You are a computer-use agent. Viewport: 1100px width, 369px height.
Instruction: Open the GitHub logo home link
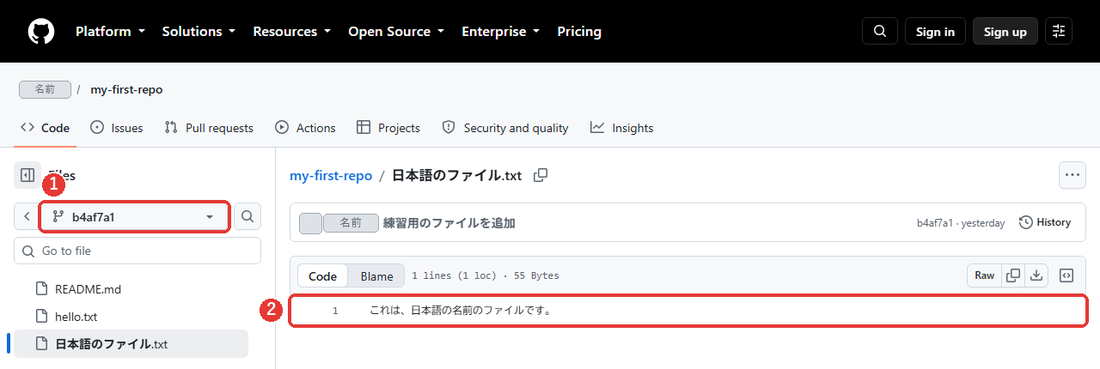[41, 32]
